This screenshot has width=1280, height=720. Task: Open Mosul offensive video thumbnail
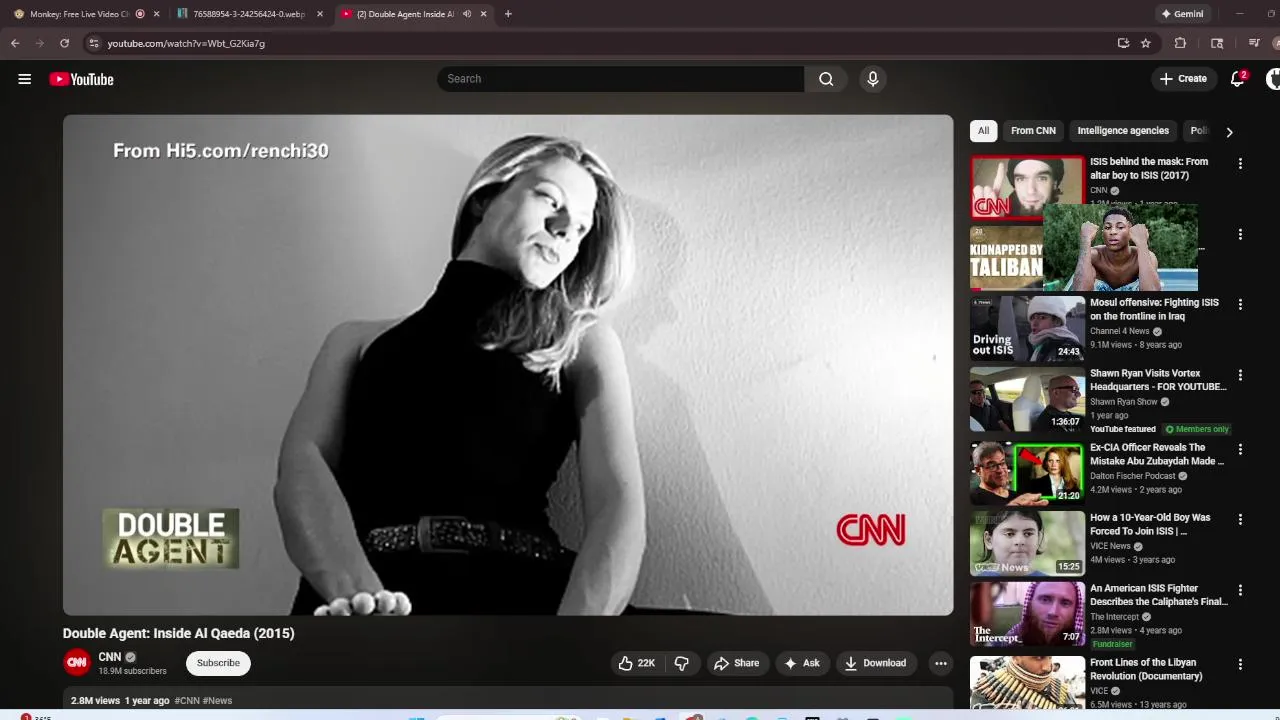tap(1027, 328)
